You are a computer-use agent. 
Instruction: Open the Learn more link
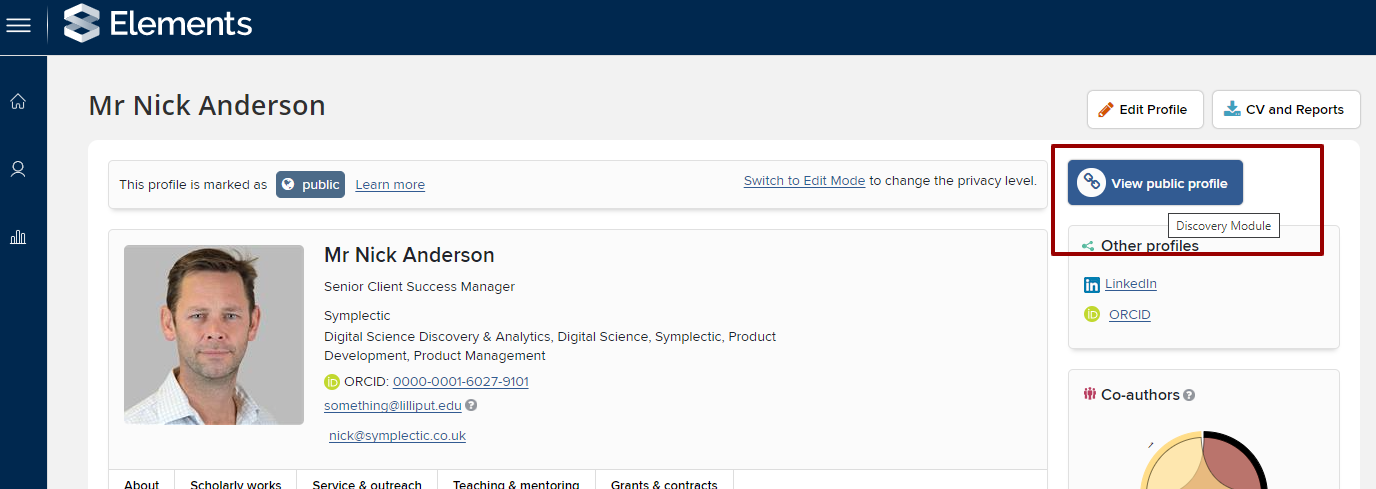[x=390, y=185]
